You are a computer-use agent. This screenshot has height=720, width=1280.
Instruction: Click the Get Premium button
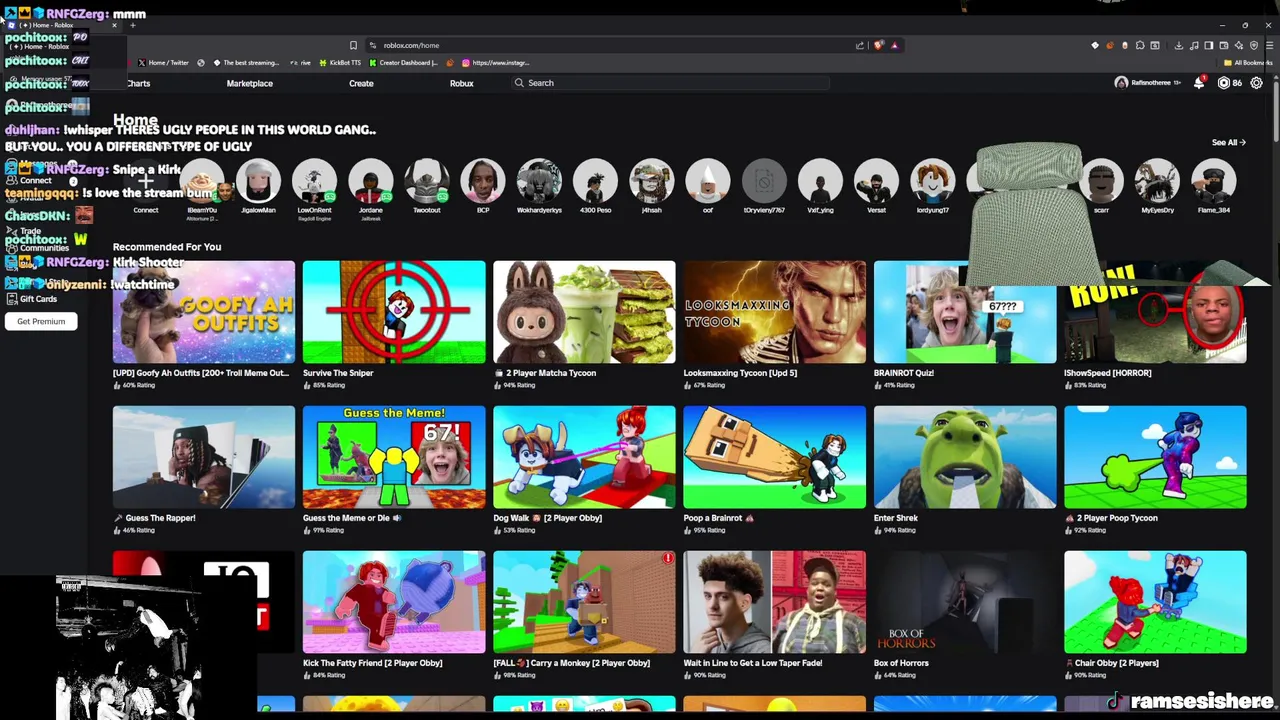(x=41, y=321)
